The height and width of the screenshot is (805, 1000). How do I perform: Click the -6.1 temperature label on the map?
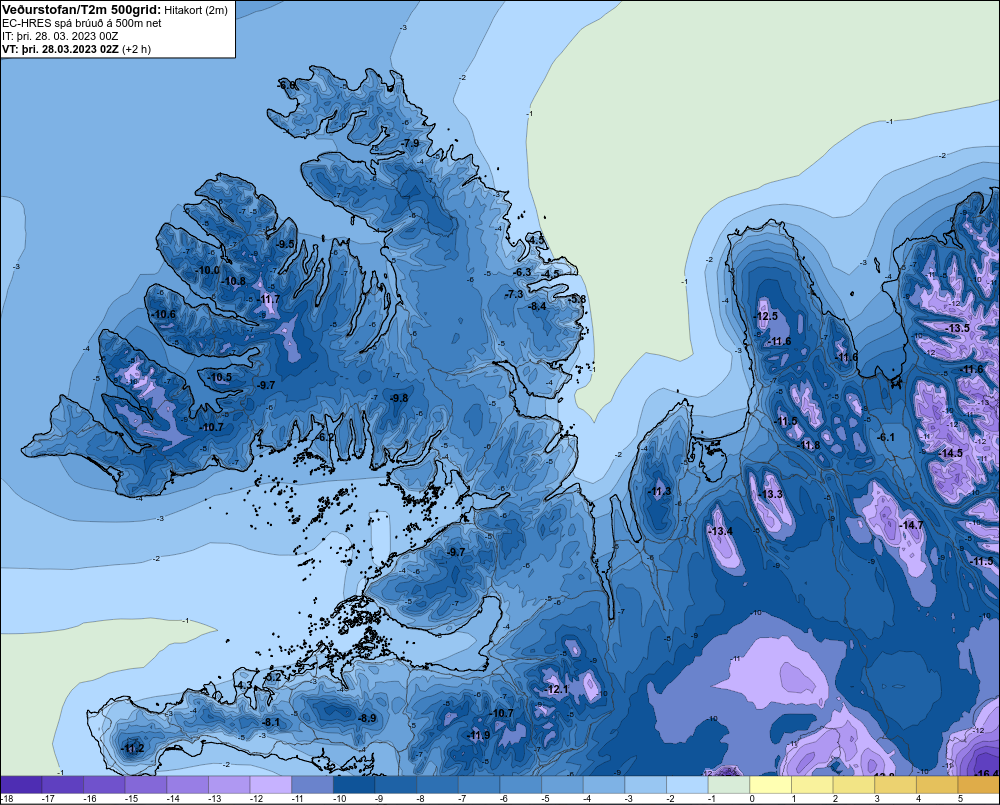886,437
